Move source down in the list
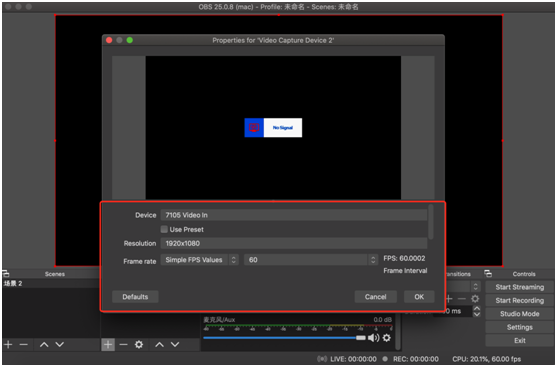Image resolution: width=557 pixels, height=367 pixels. (175, 344)
